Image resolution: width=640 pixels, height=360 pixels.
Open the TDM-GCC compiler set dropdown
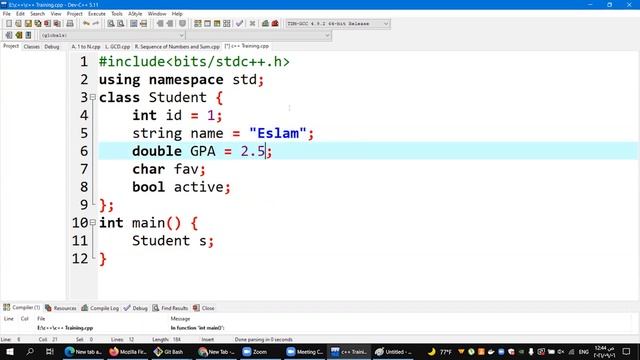[337, 24]
